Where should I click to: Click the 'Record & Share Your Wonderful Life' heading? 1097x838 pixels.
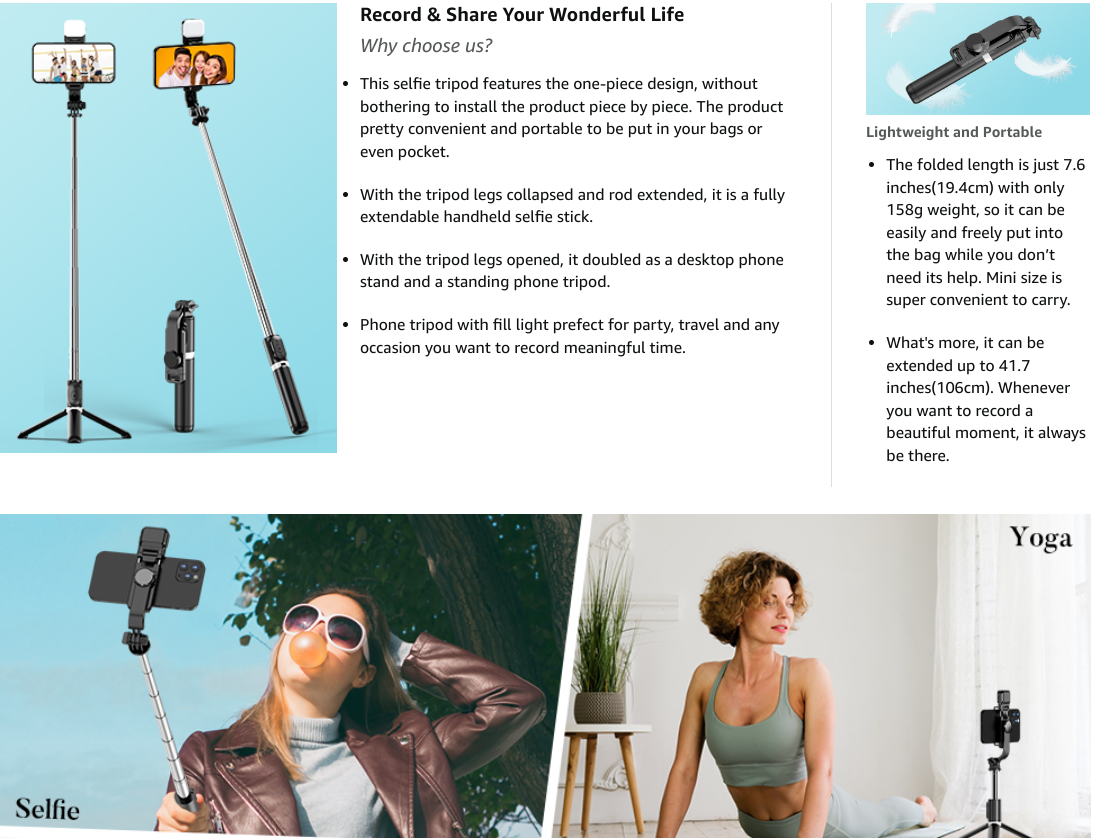click(x=522, y=15)
